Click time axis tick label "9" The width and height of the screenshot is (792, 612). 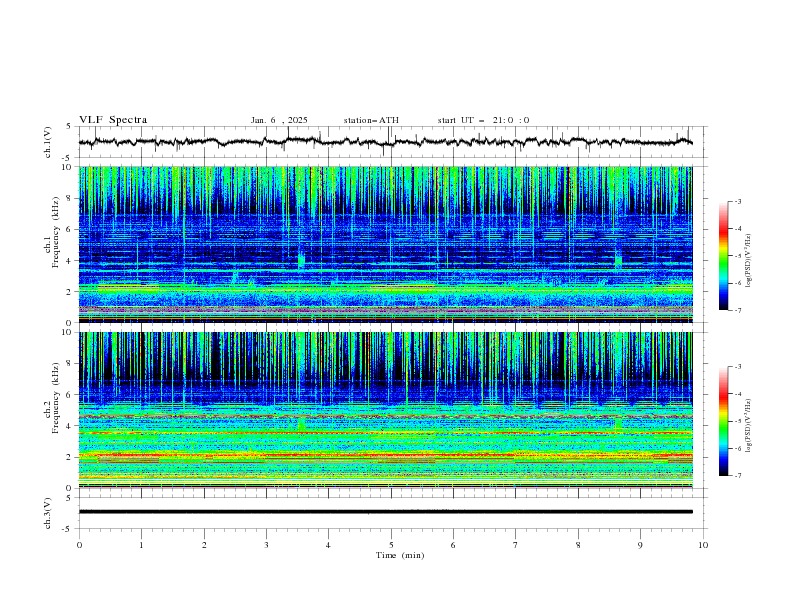point(640,545)
